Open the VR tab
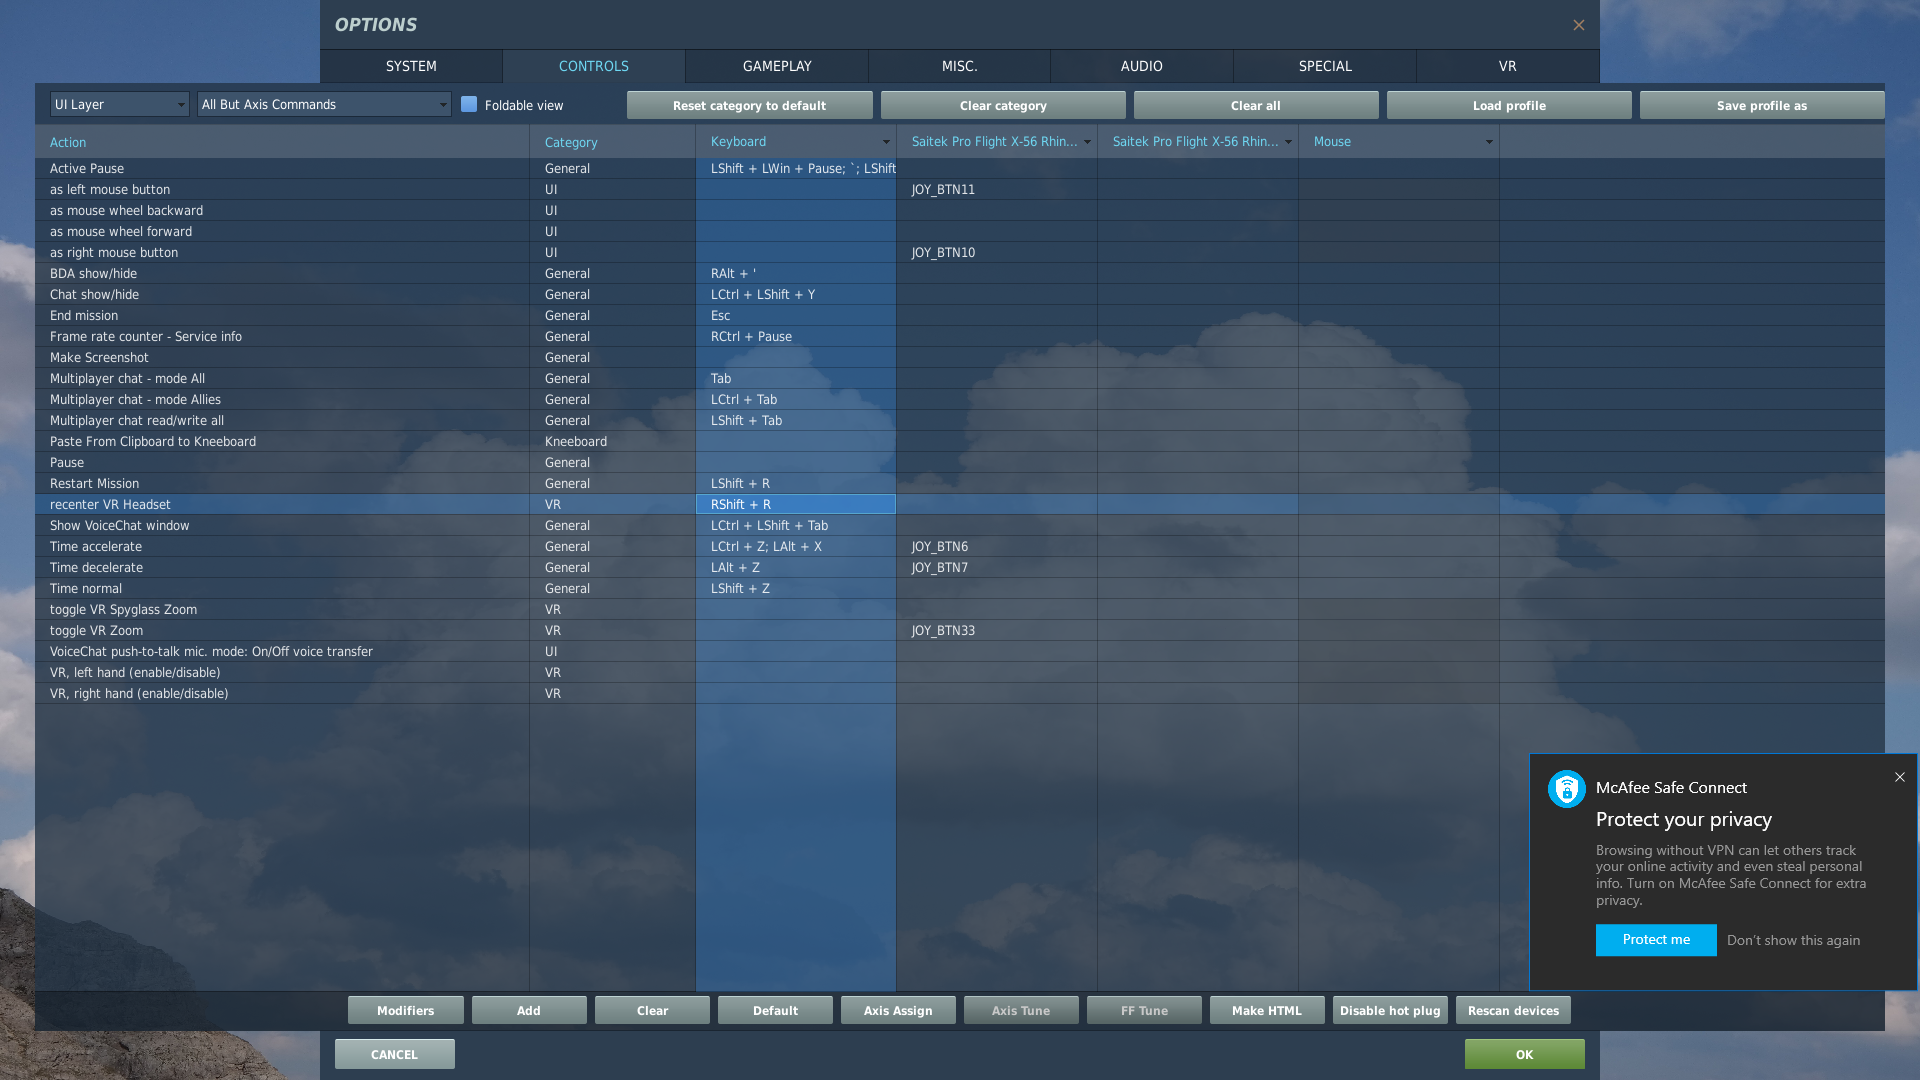1920x1080 pixels. click(1507, 66)
